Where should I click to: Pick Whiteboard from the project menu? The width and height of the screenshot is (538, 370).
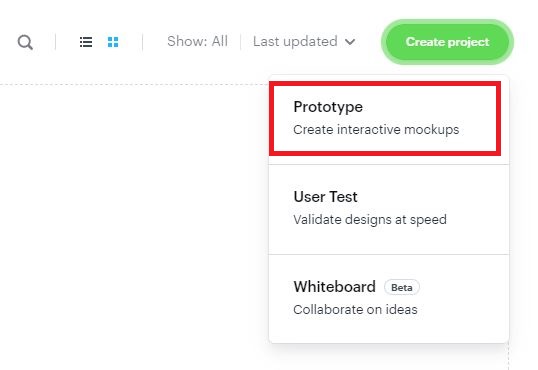click(x=389, y=299)
